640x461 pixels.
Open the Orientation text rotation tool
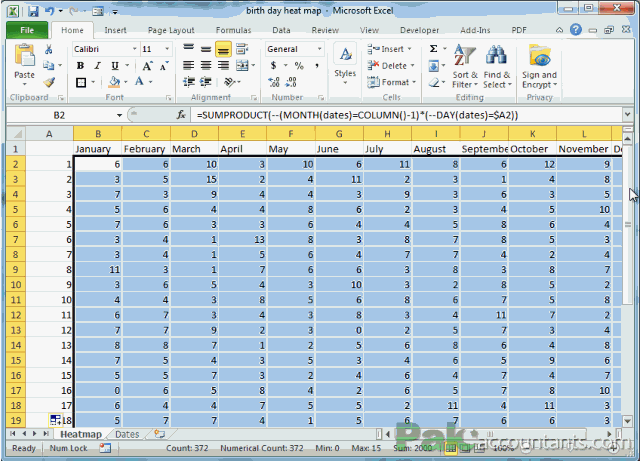point(230,82)
